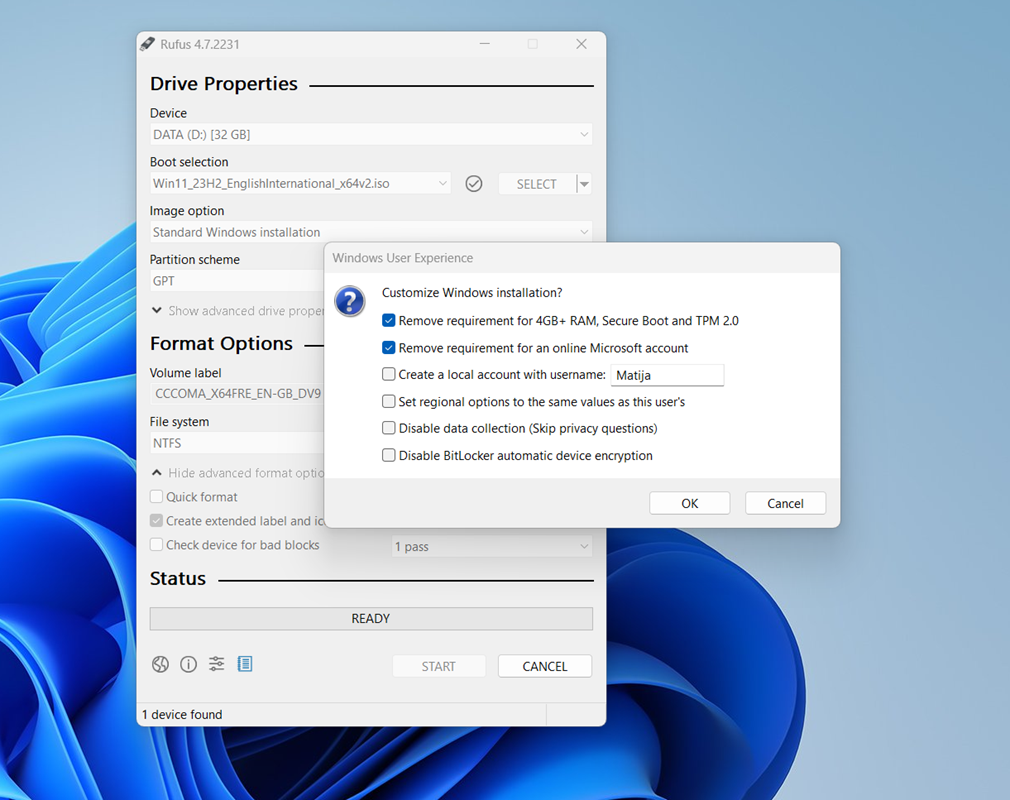Click the Rufus title bar app icon

point(148,44)
